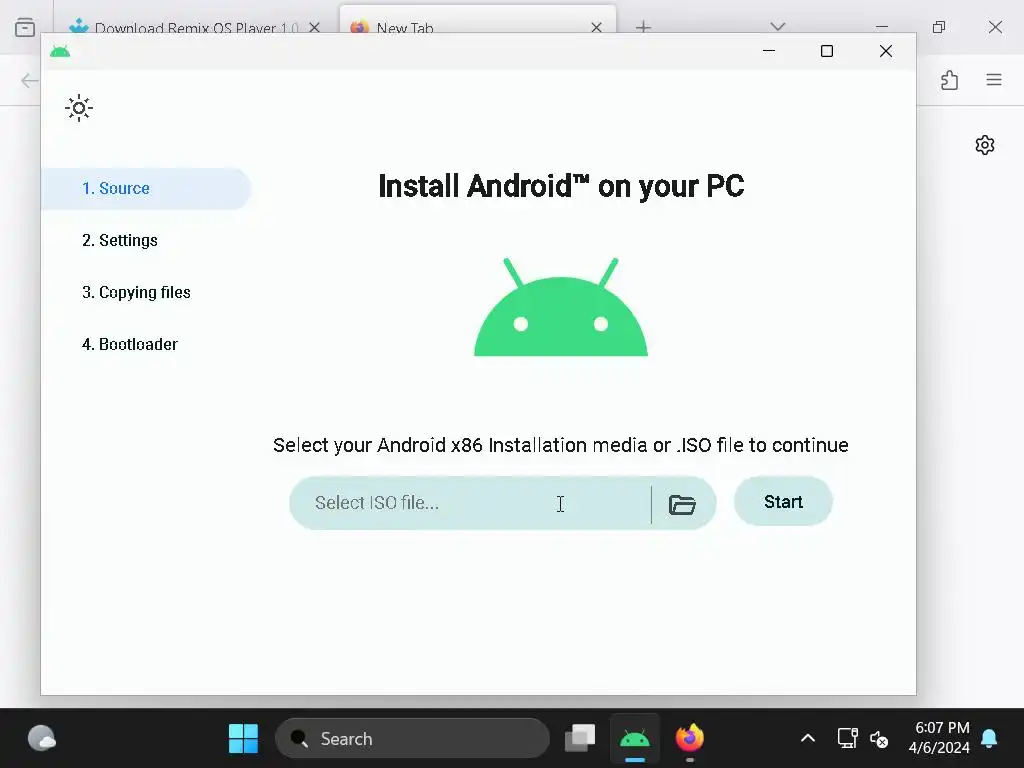Click the network display tray icon
This screenshot has width=1024, height=768.
tap(847, 739)
